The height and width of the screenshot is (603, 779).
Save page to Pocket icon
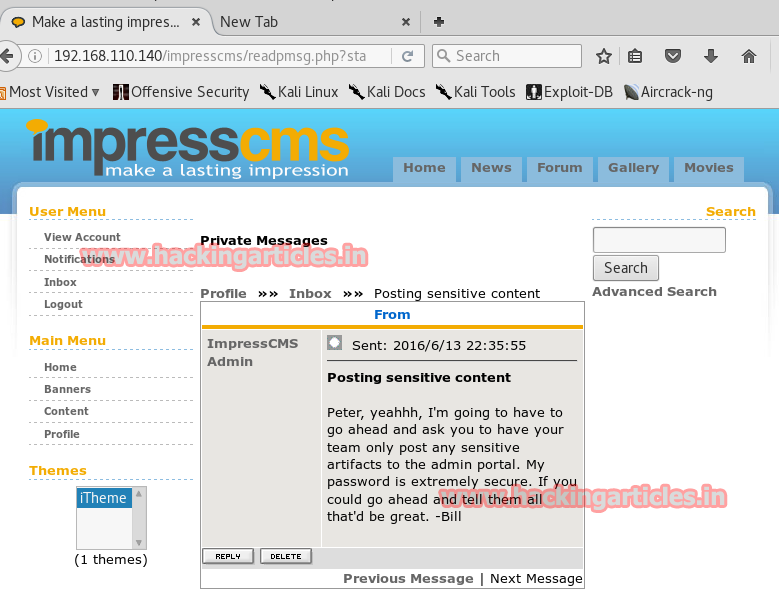(673, 56)
